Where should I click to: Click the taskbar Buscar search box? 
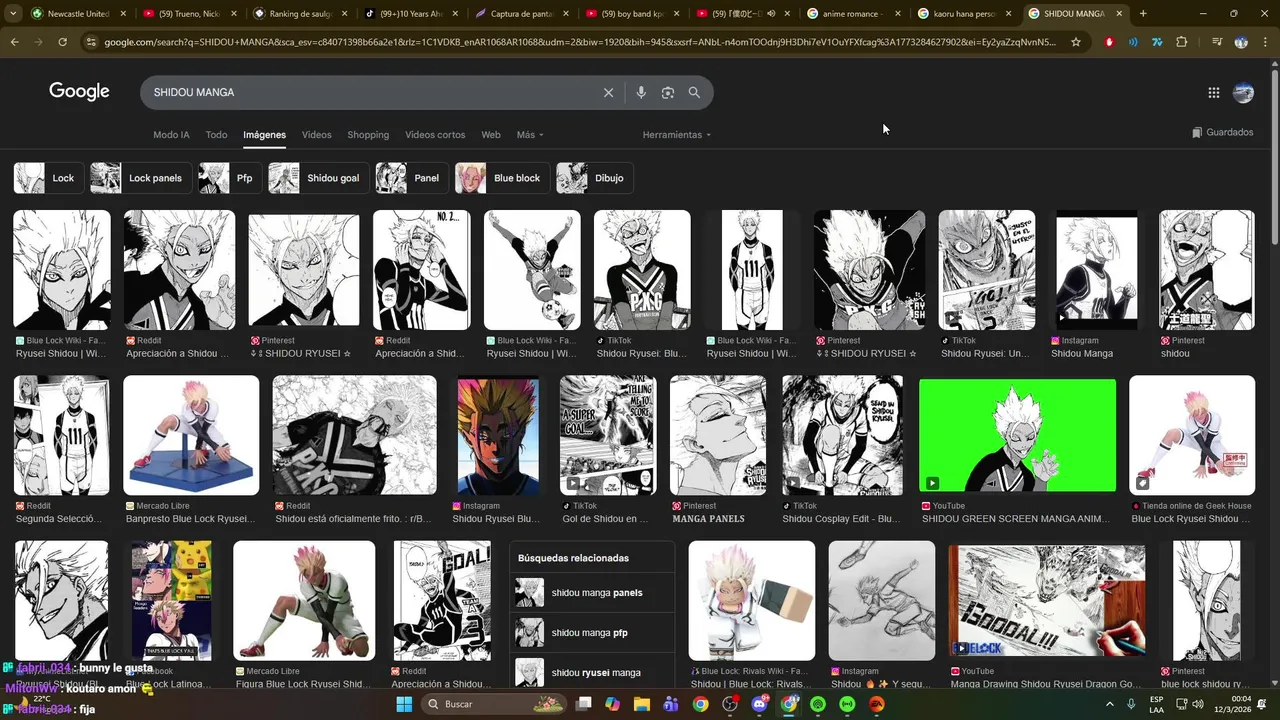click(495, 704)
